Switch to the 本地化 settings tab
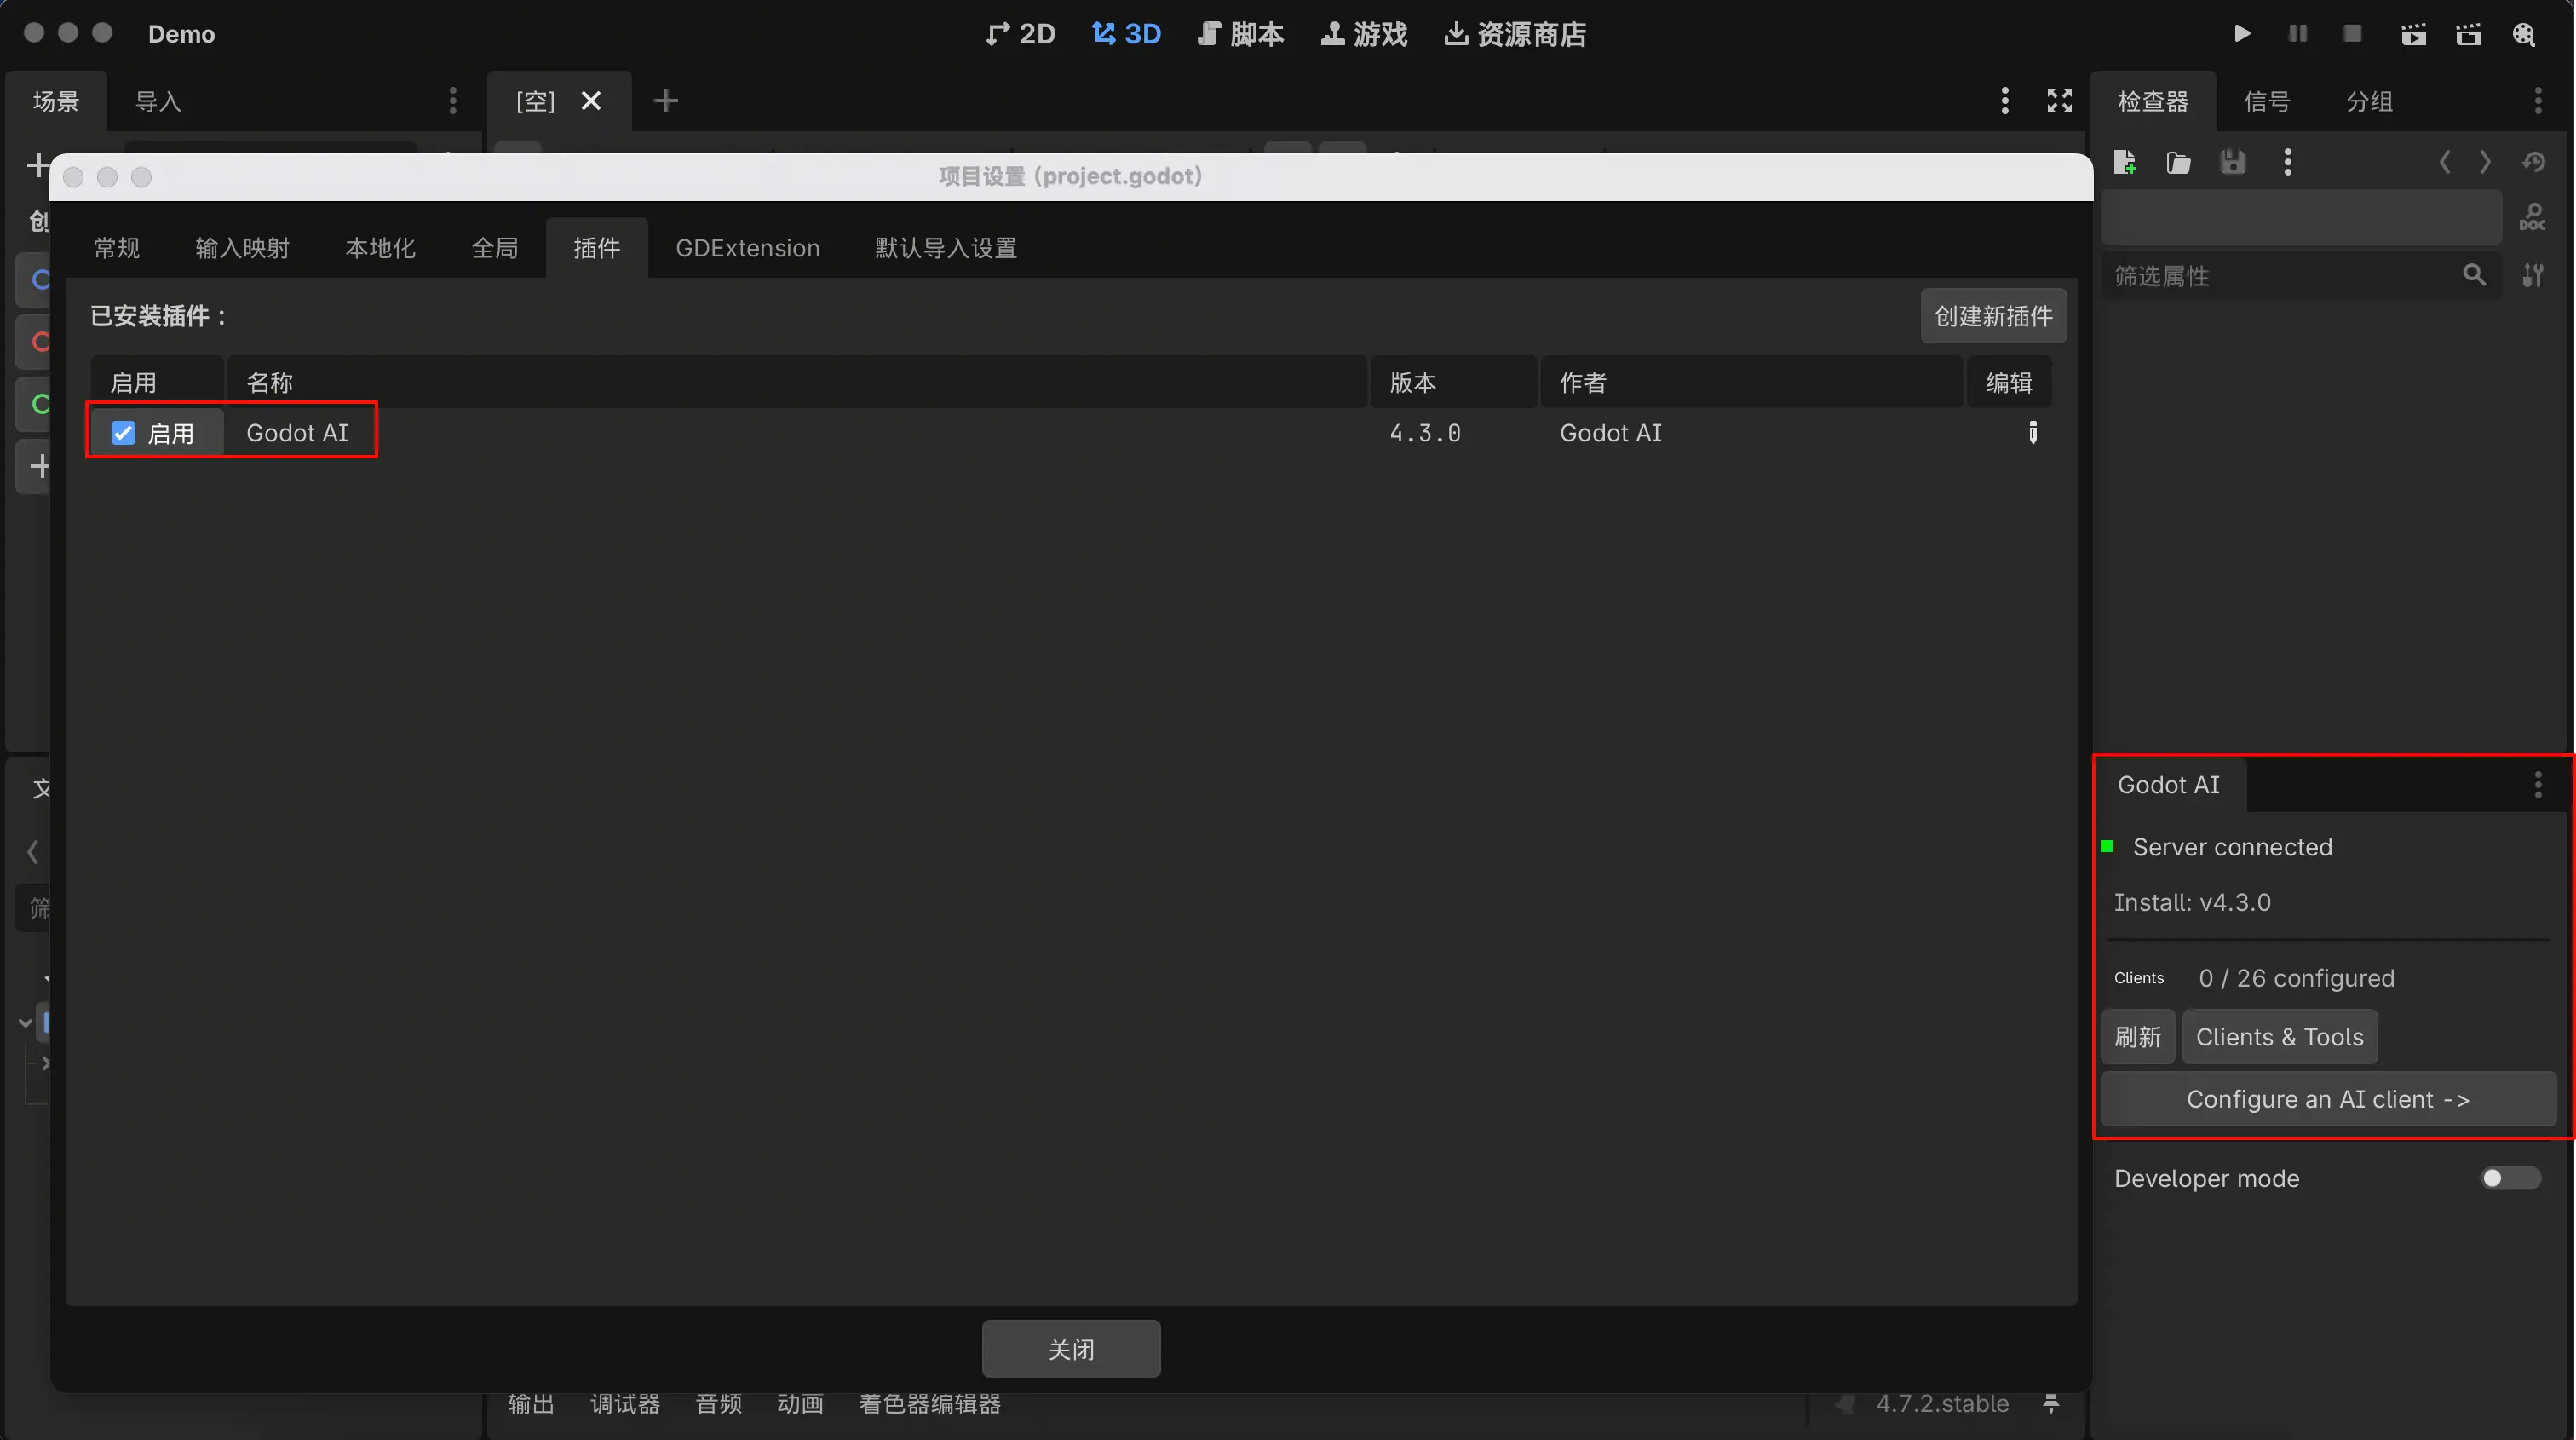 380,248
